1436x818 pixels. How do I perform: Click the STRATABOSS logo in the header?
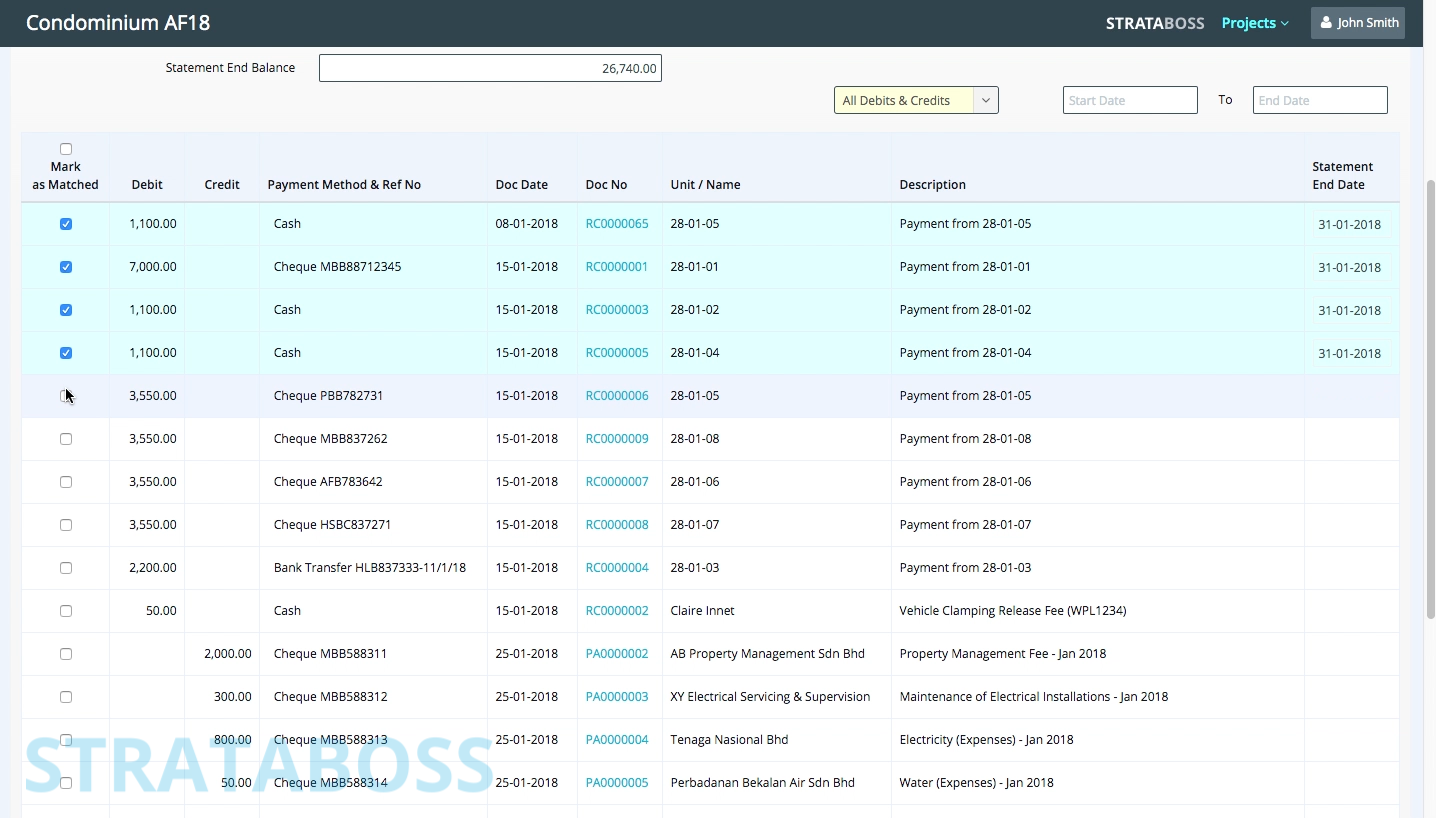(x=1155, y=23)
